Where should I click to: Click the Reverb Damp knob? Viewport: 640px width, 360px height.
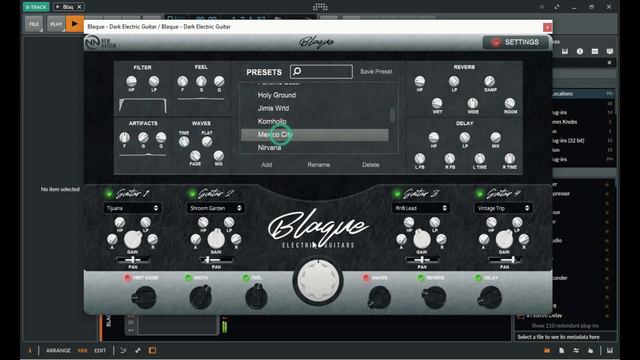[x=489, y=81]
